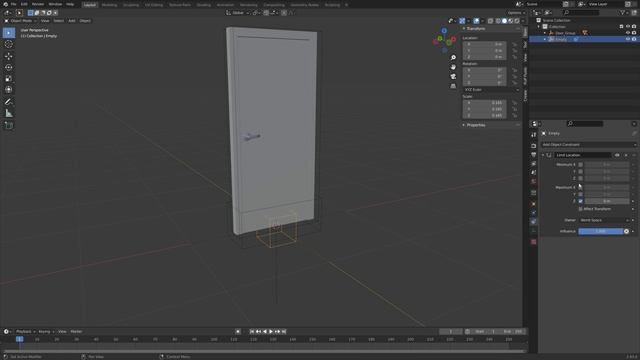
Task: Toggle Limit Location constraint visibility eye
Action: [x=617, y=155]
